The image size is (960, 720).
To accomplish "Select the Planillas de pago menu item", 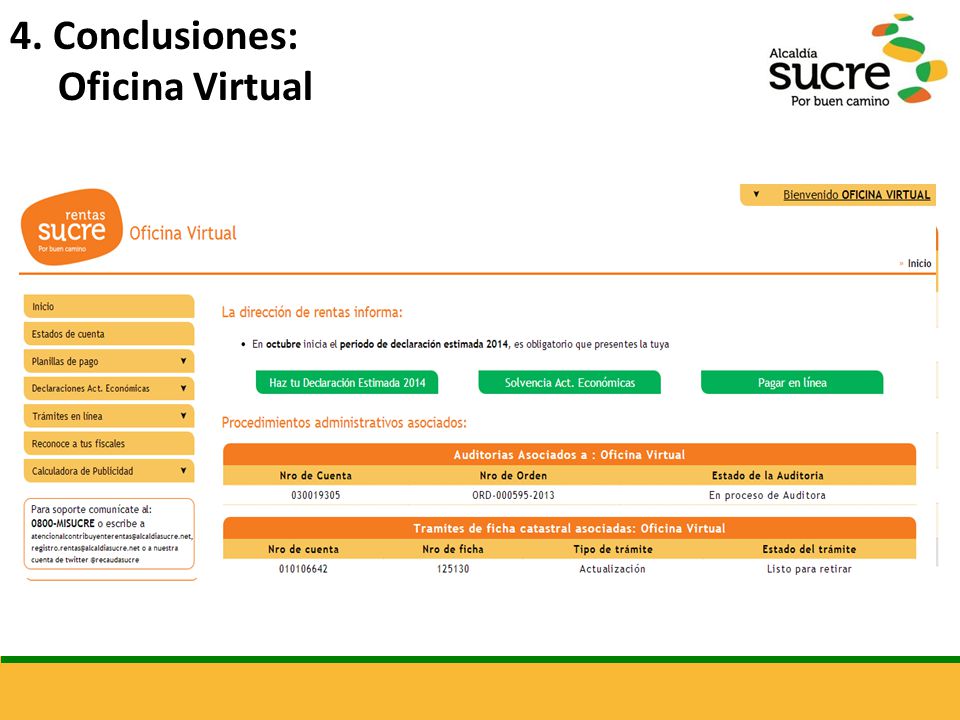I will point(109,361).
